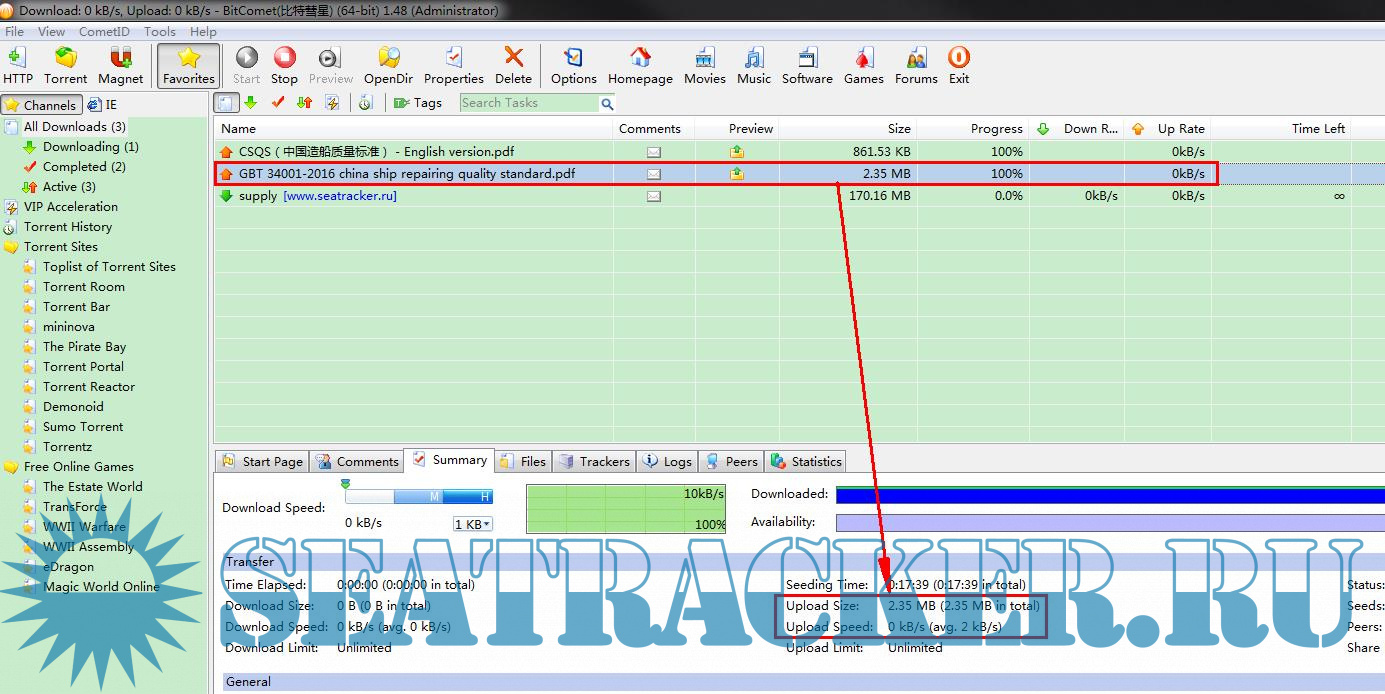Open the OpenDir folder icon
The width and height of the screenshot is (1385, 694).
tap(388, 65)
